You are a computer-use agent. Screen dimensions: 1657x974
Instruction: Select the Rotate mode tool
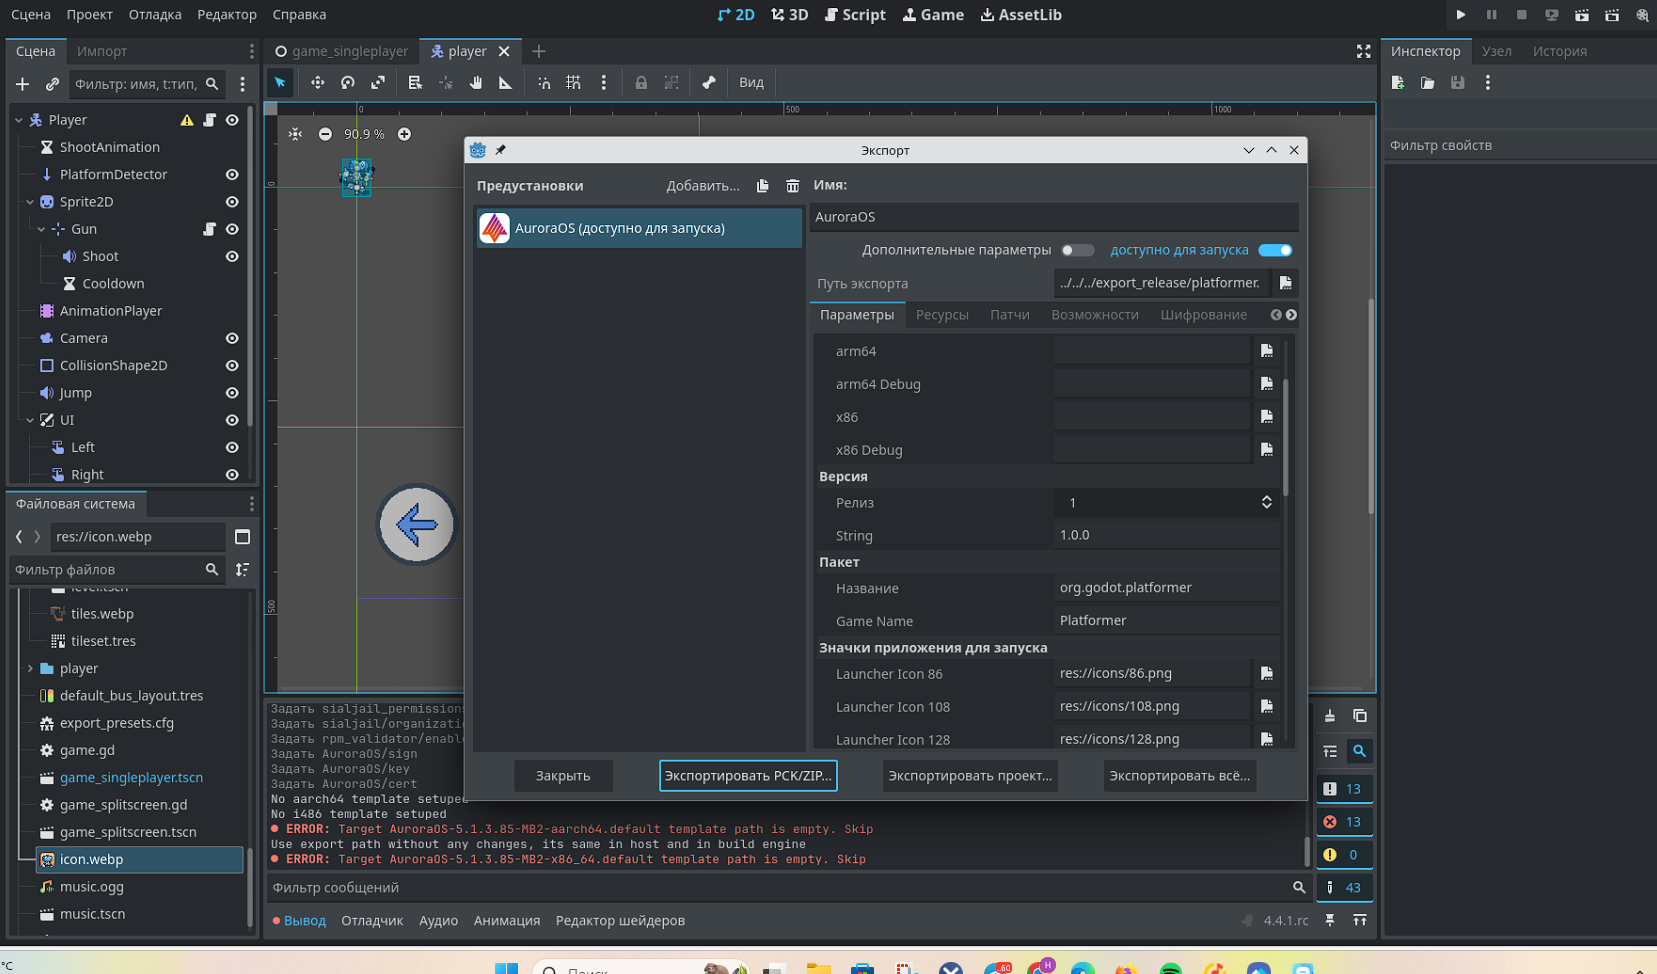click(x=347, y=83)
